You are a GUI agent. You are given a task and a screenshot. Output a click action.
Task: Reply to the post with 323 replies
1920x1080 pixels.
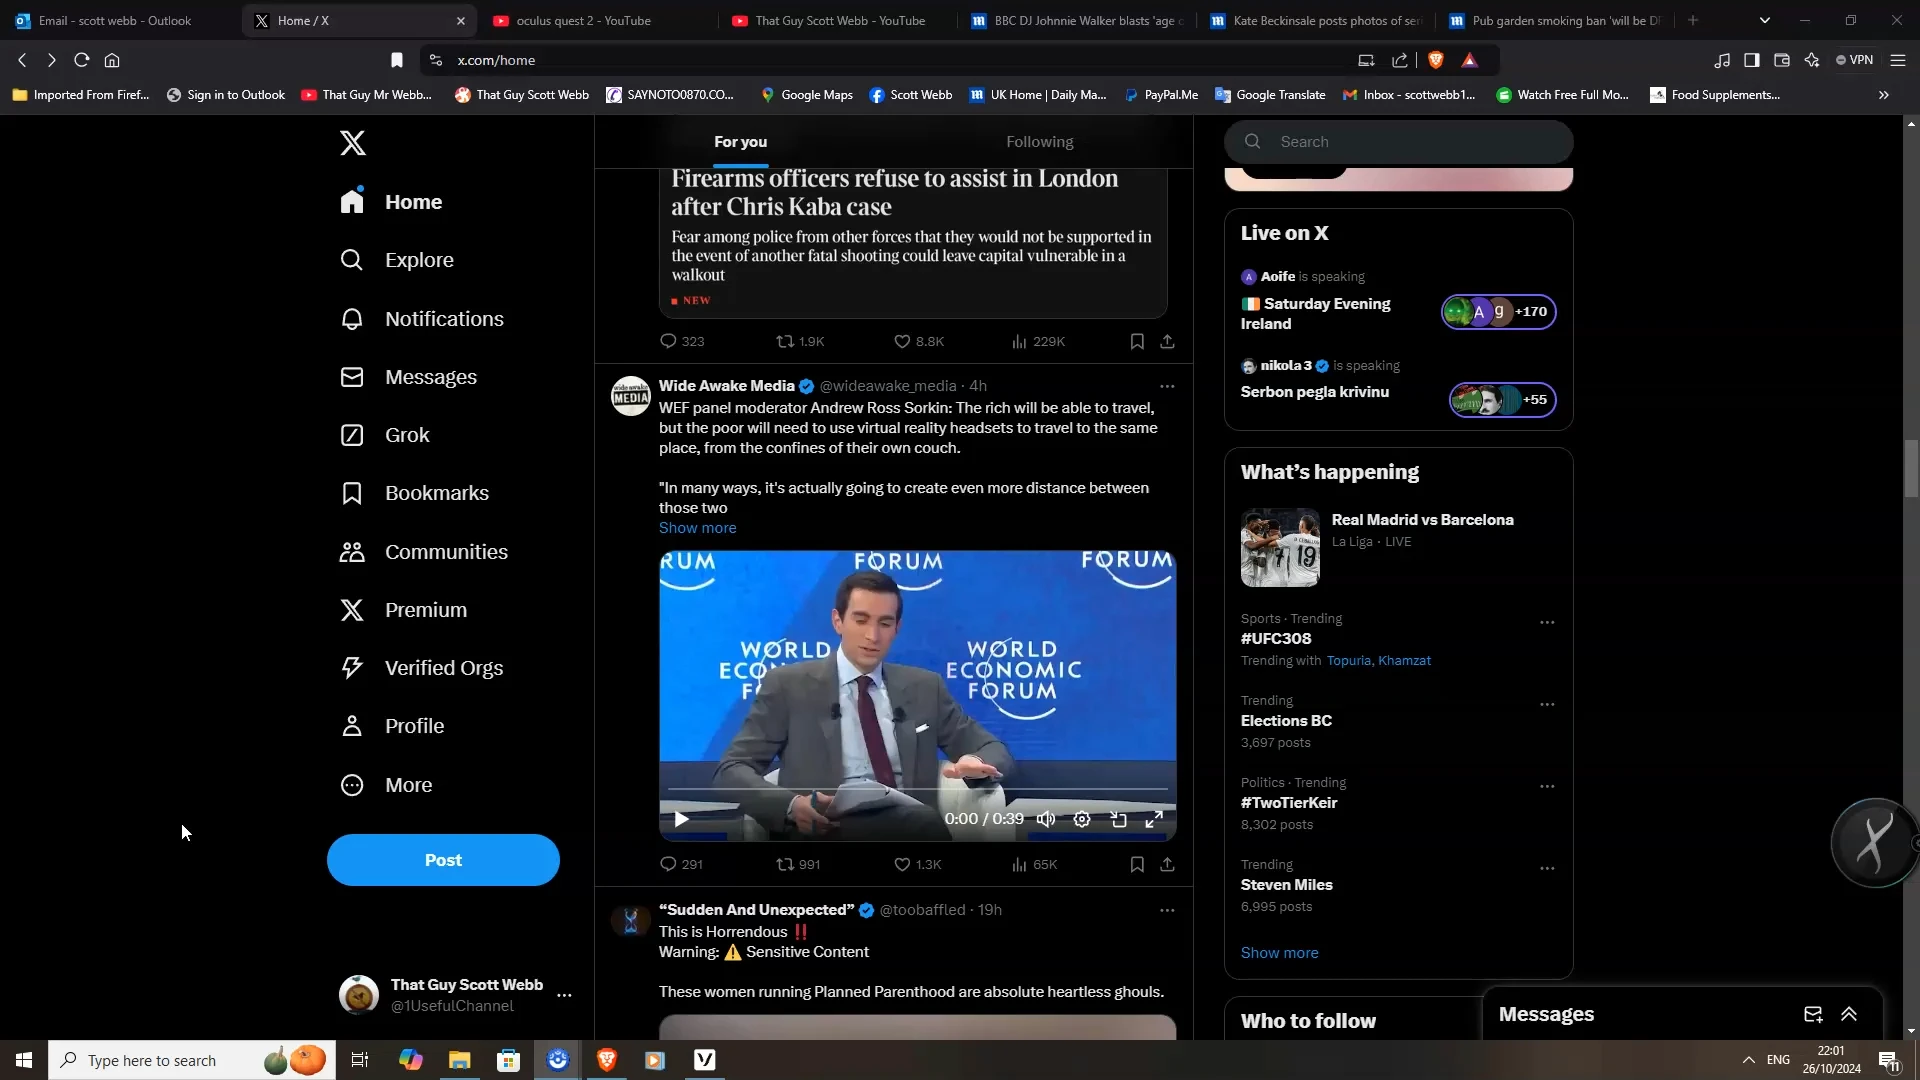click(682, 342)
